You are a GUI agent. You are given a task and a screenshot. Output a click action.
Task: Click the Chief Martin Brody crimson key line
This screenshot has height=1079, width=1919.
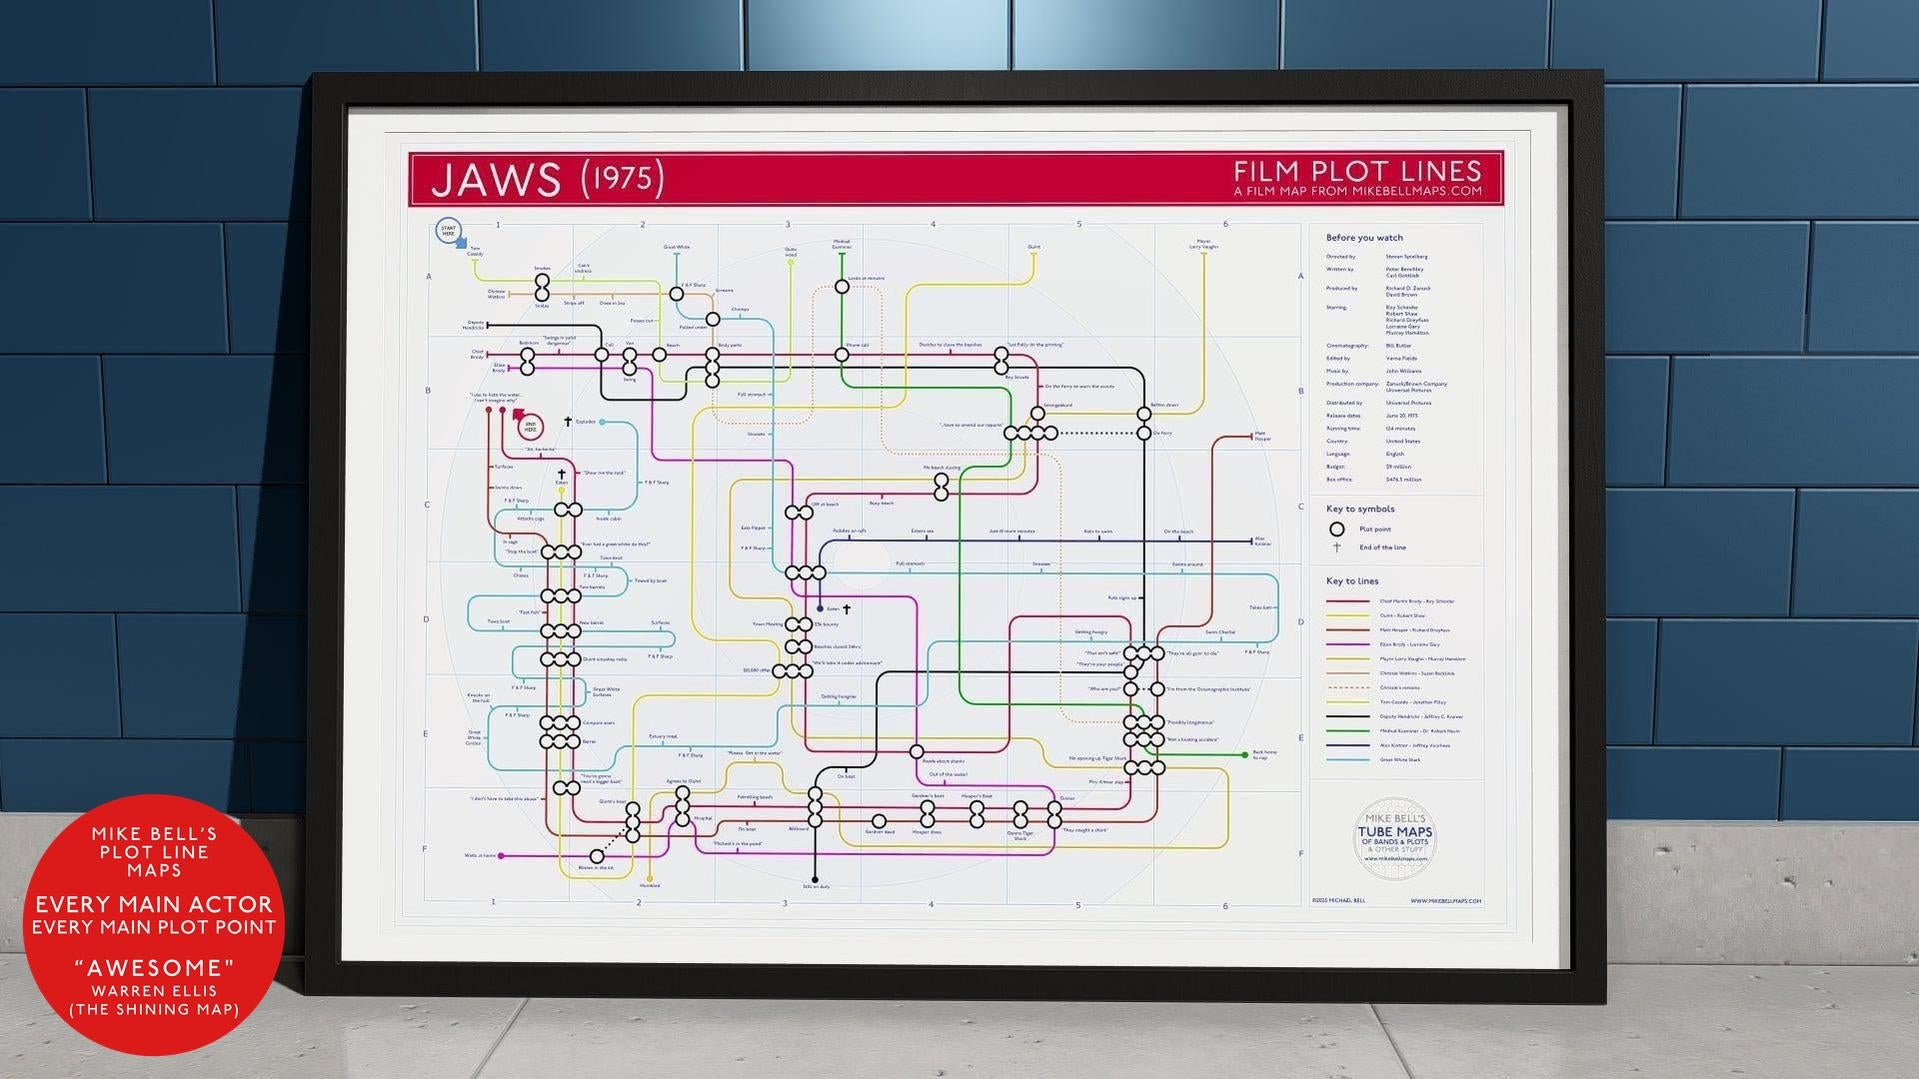(x=1347, y=602)
